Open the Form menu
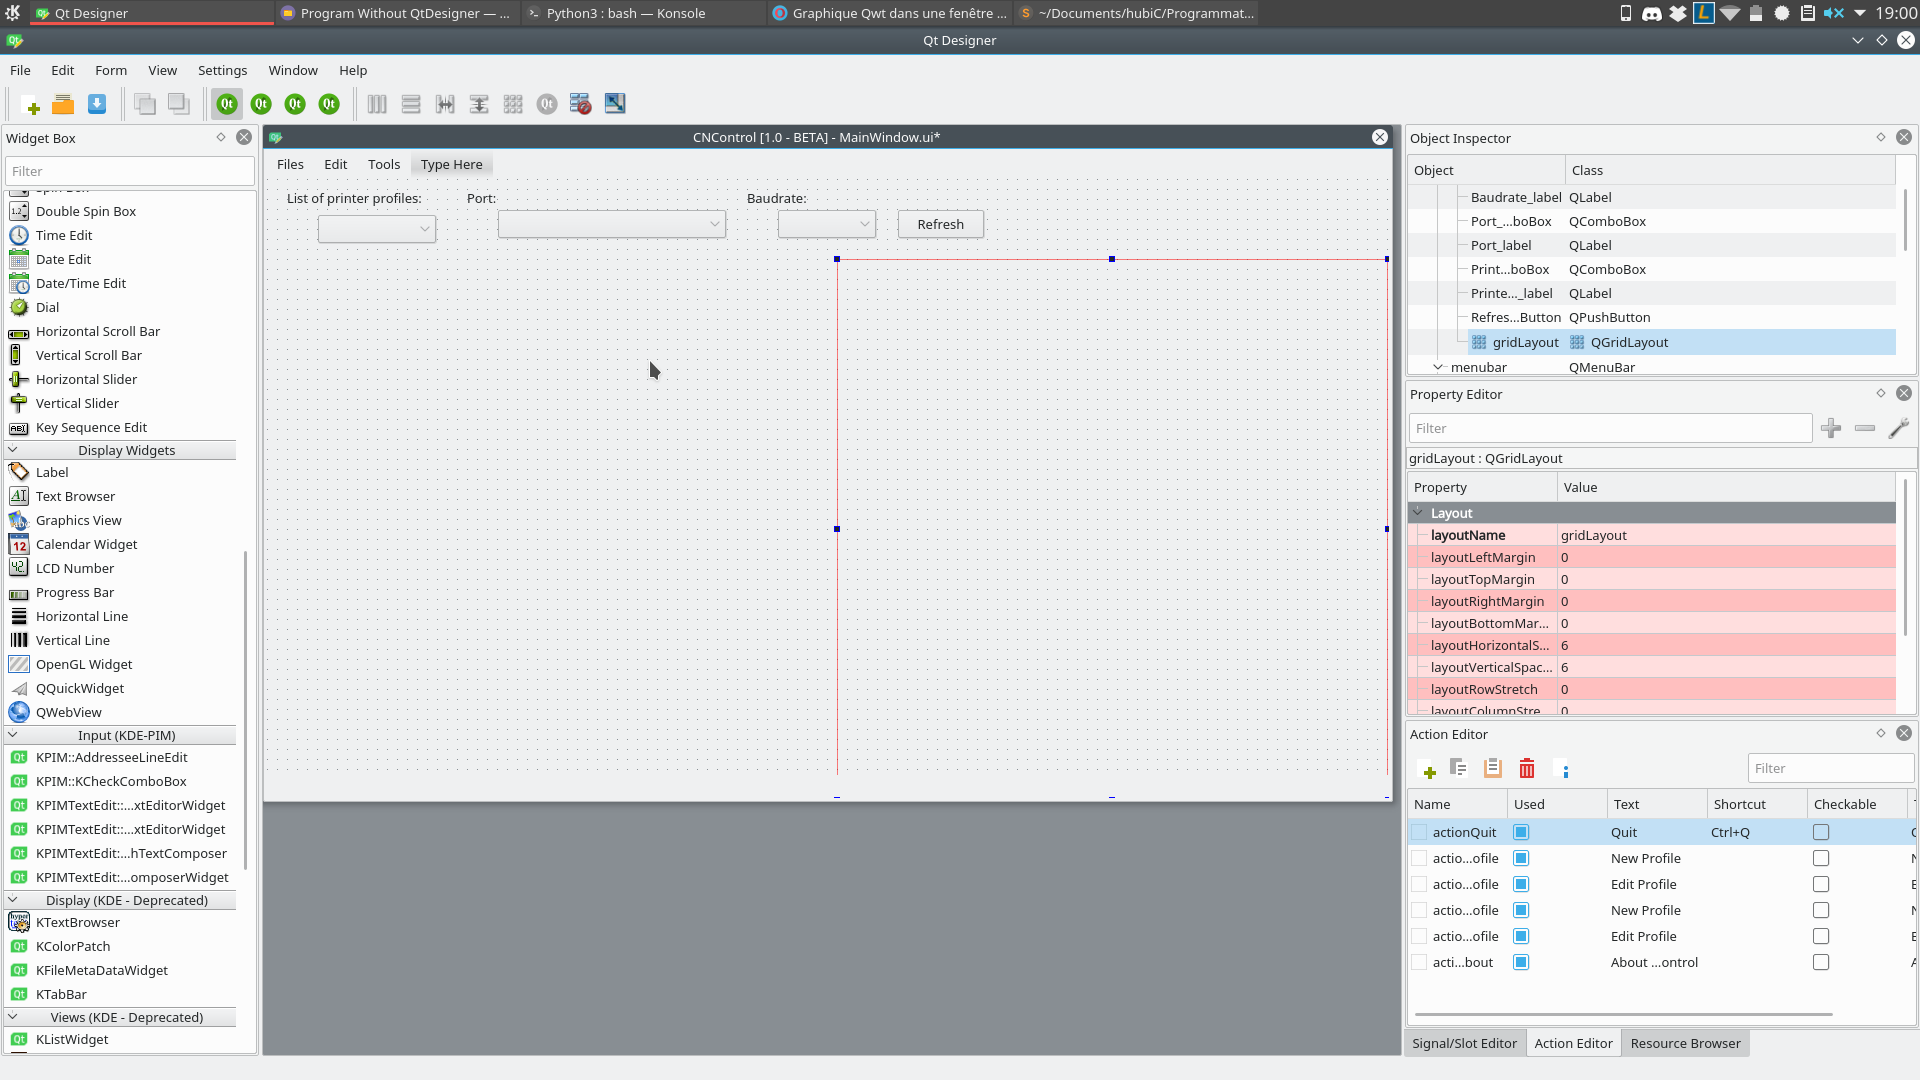This screenshot has width=1920, height=1080. click(x=111, y=70)
